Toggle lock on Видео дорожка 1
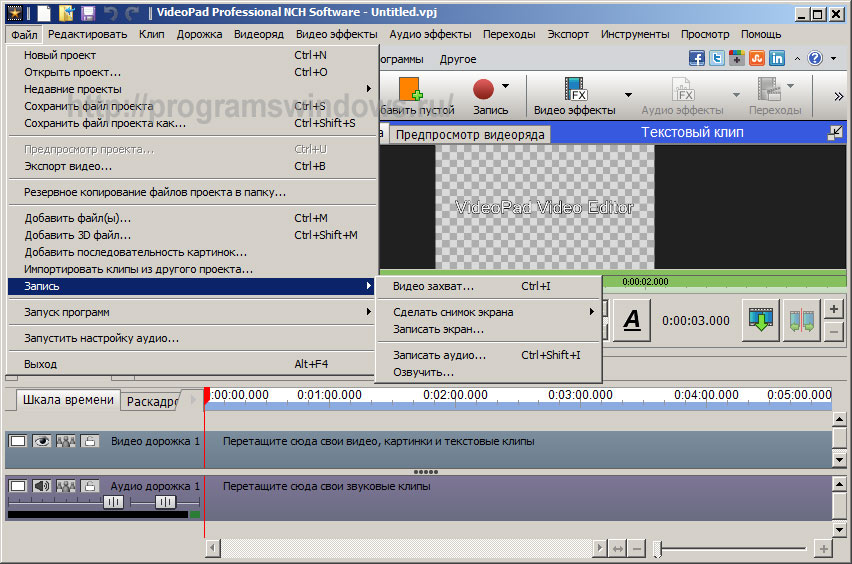This screenshot has height=564, width=852. coord(90,441)
